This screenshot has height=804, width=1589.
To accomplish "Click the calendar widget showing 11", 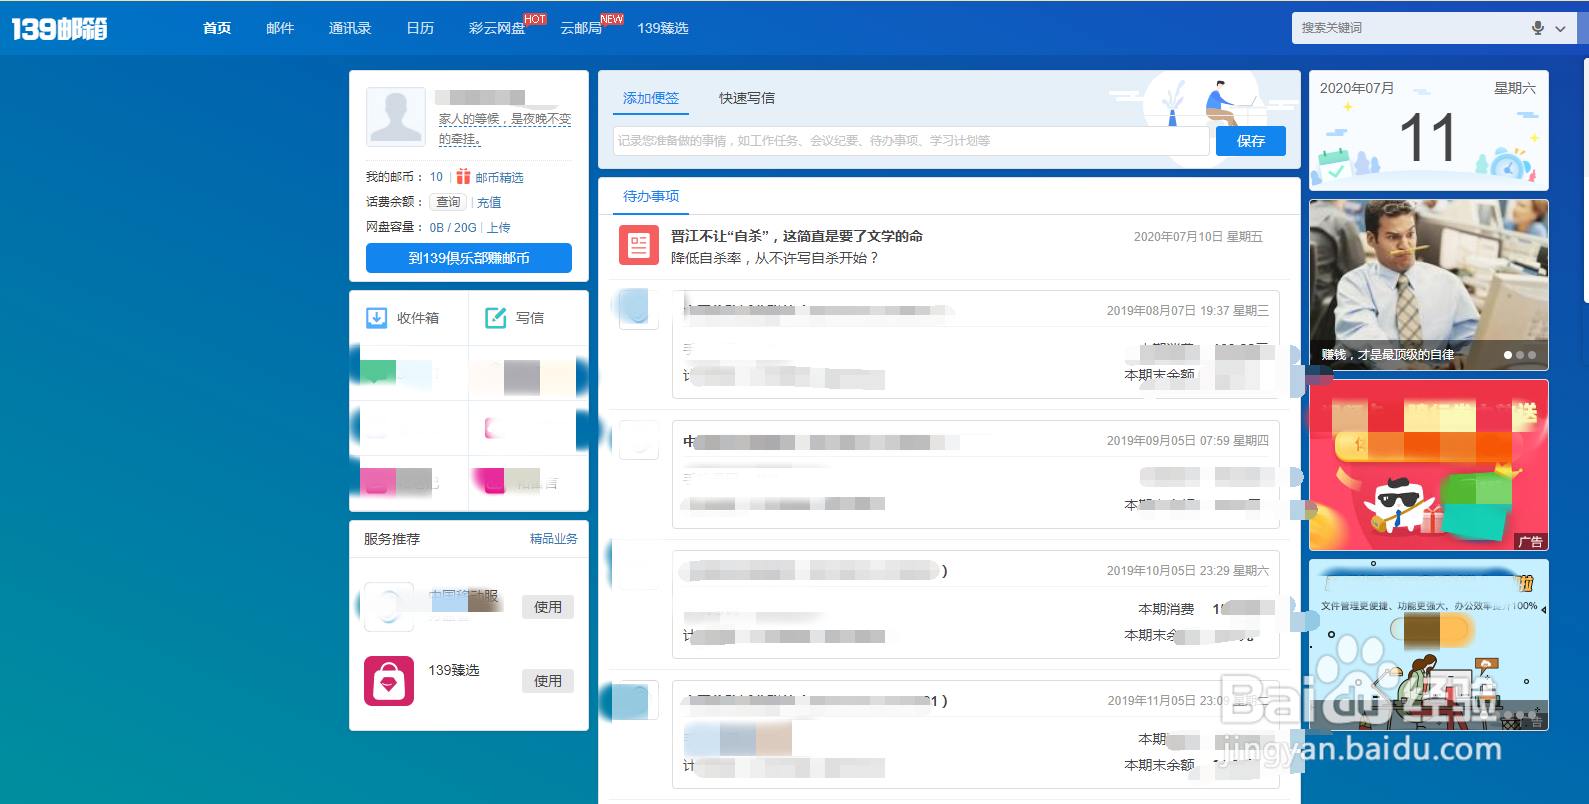I will coord(1429,130).
